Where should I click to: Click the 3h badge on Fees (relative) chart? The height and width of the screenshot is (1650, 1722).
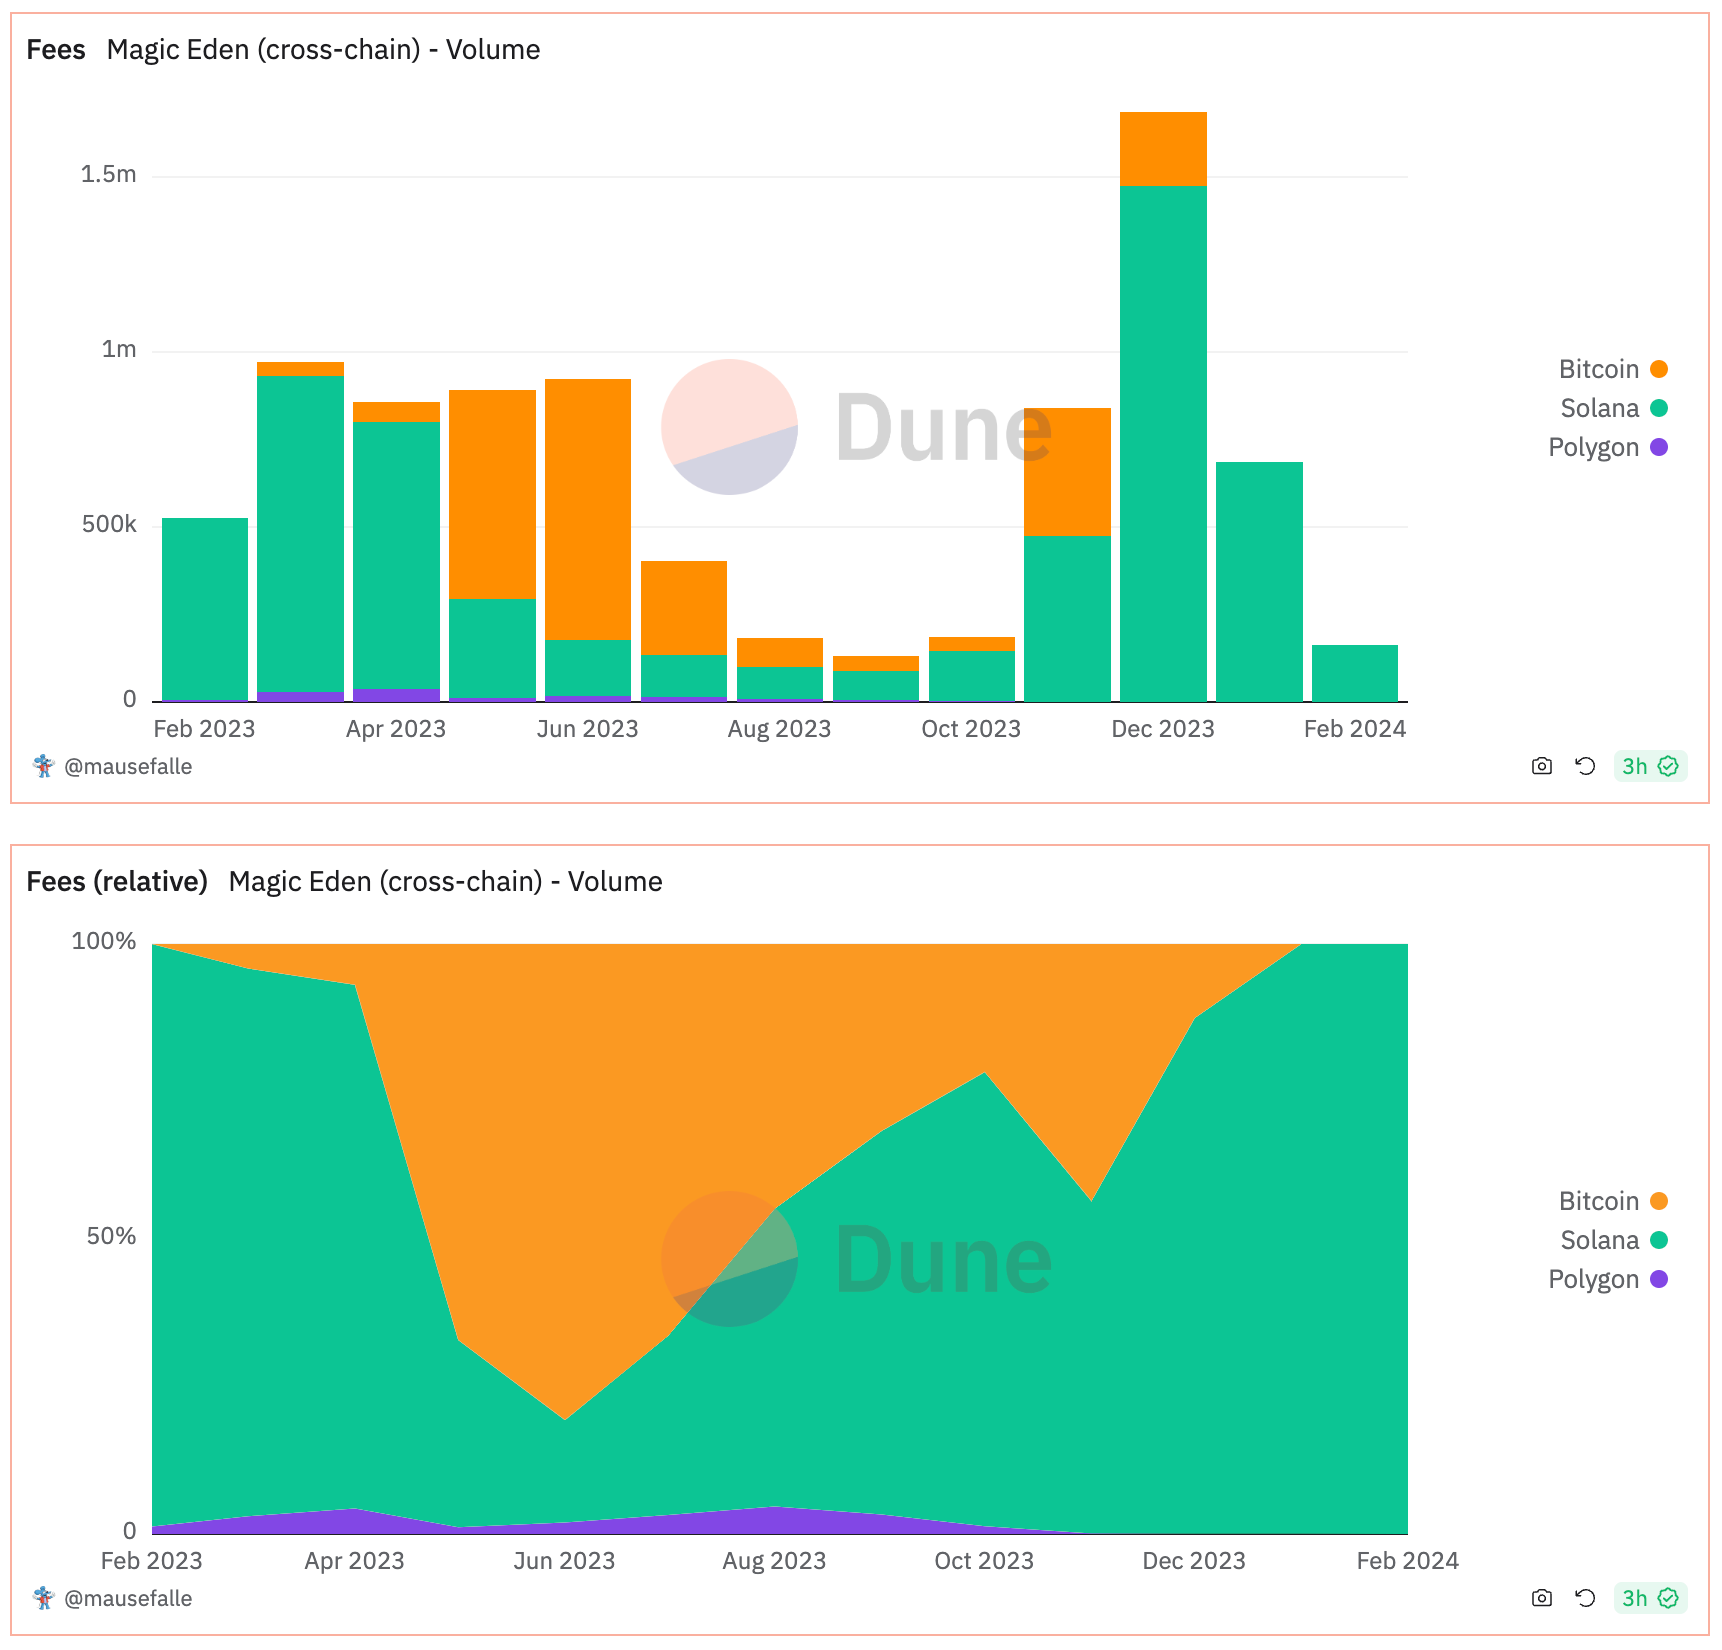pyautogui.click(x=1650, y=1598)
